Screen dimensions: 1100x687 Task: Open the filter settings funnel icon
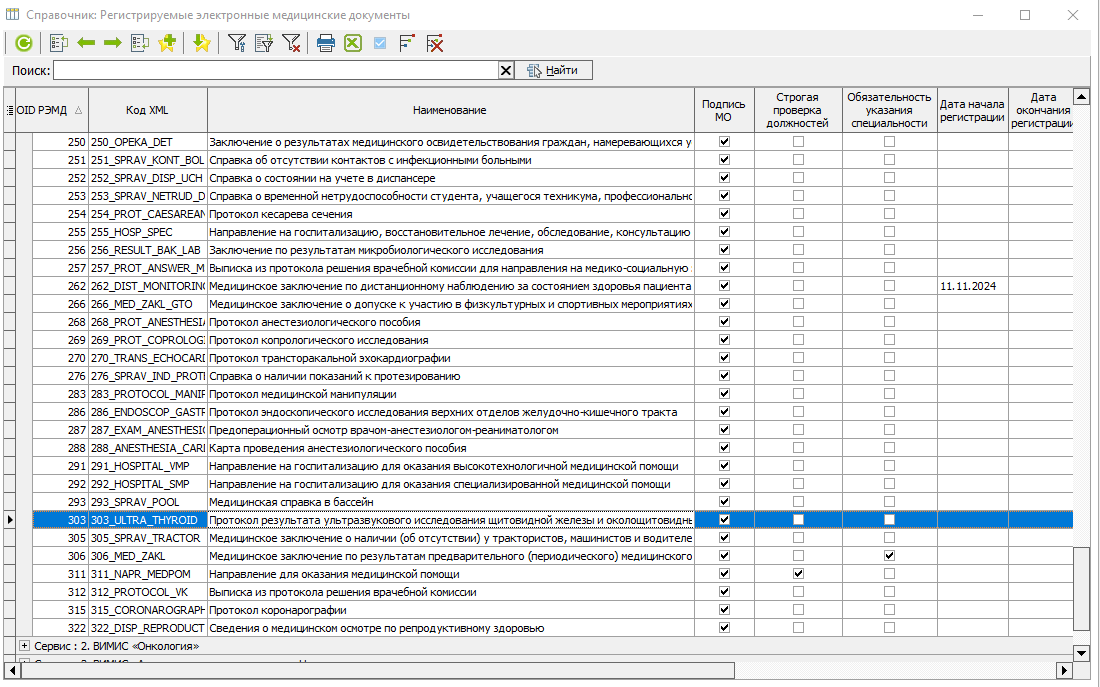(237, 44)
